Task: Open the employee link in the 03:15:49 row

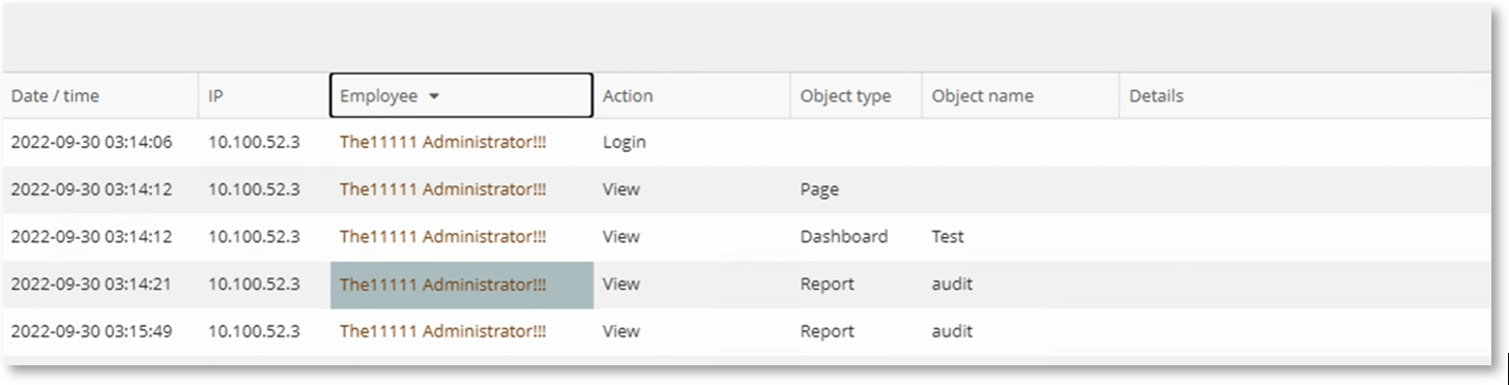Action: point(443,331)
